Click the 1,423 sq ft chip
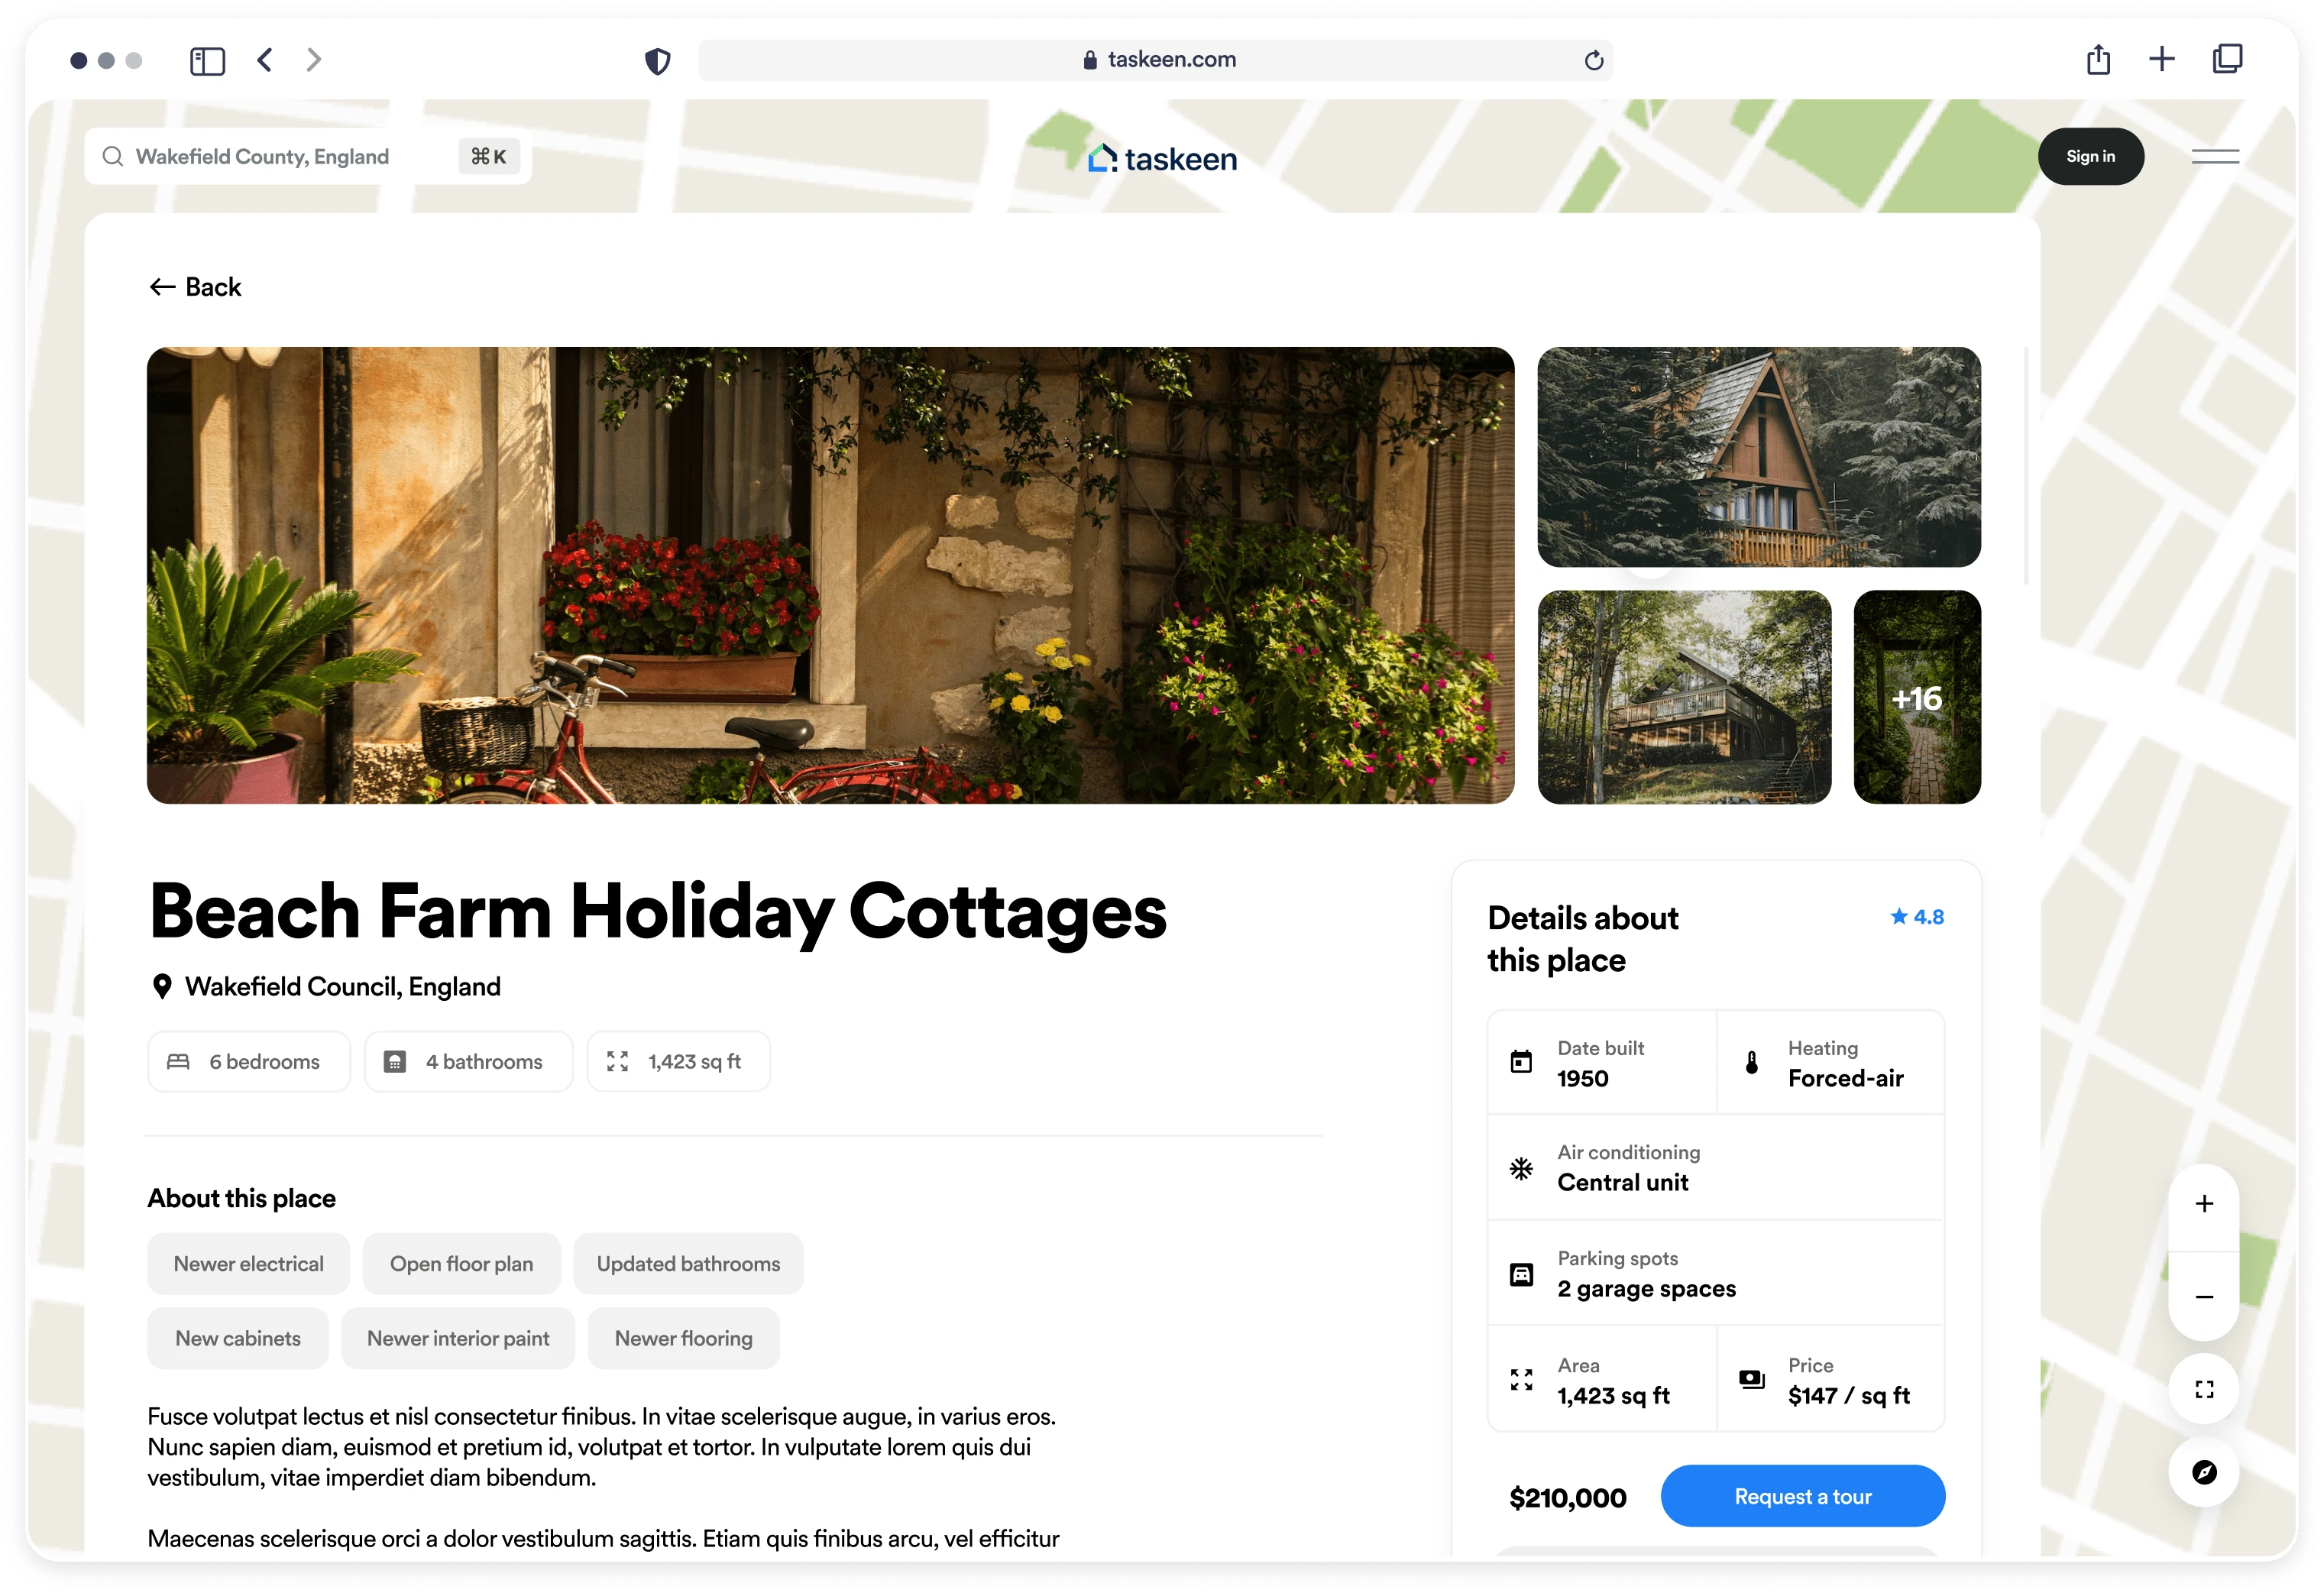 678,1061
